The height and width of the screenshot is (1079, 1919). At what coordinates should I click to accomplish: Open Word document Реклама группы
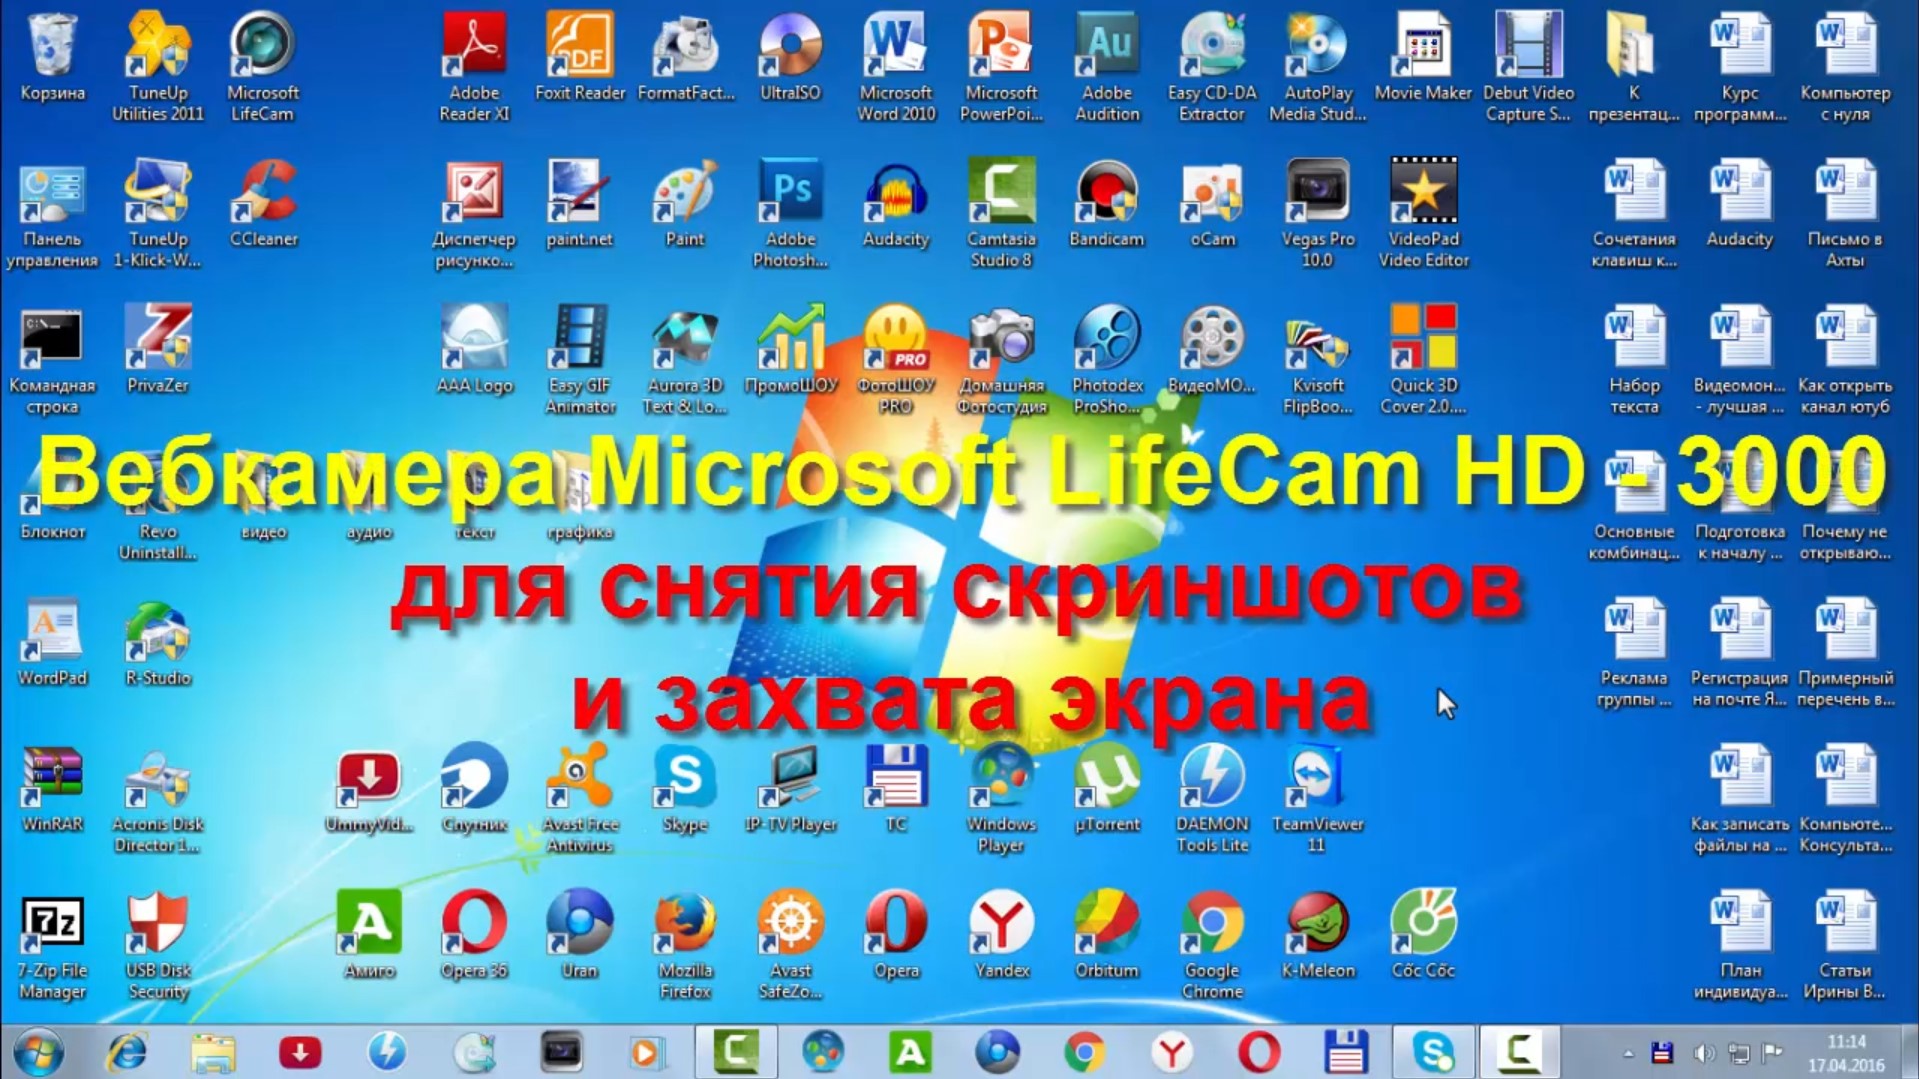pos(1634,651)
